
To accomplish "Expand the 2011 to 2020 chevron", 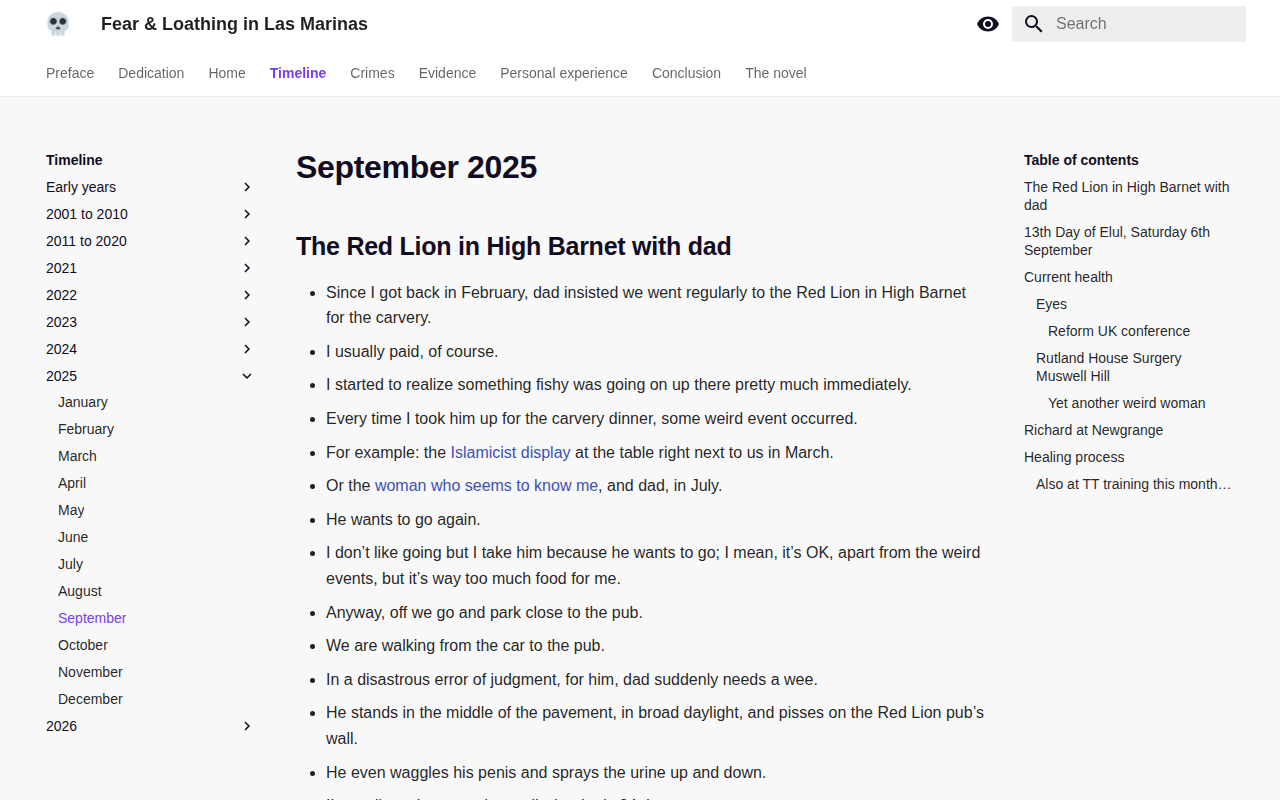I will click(247, 241).
